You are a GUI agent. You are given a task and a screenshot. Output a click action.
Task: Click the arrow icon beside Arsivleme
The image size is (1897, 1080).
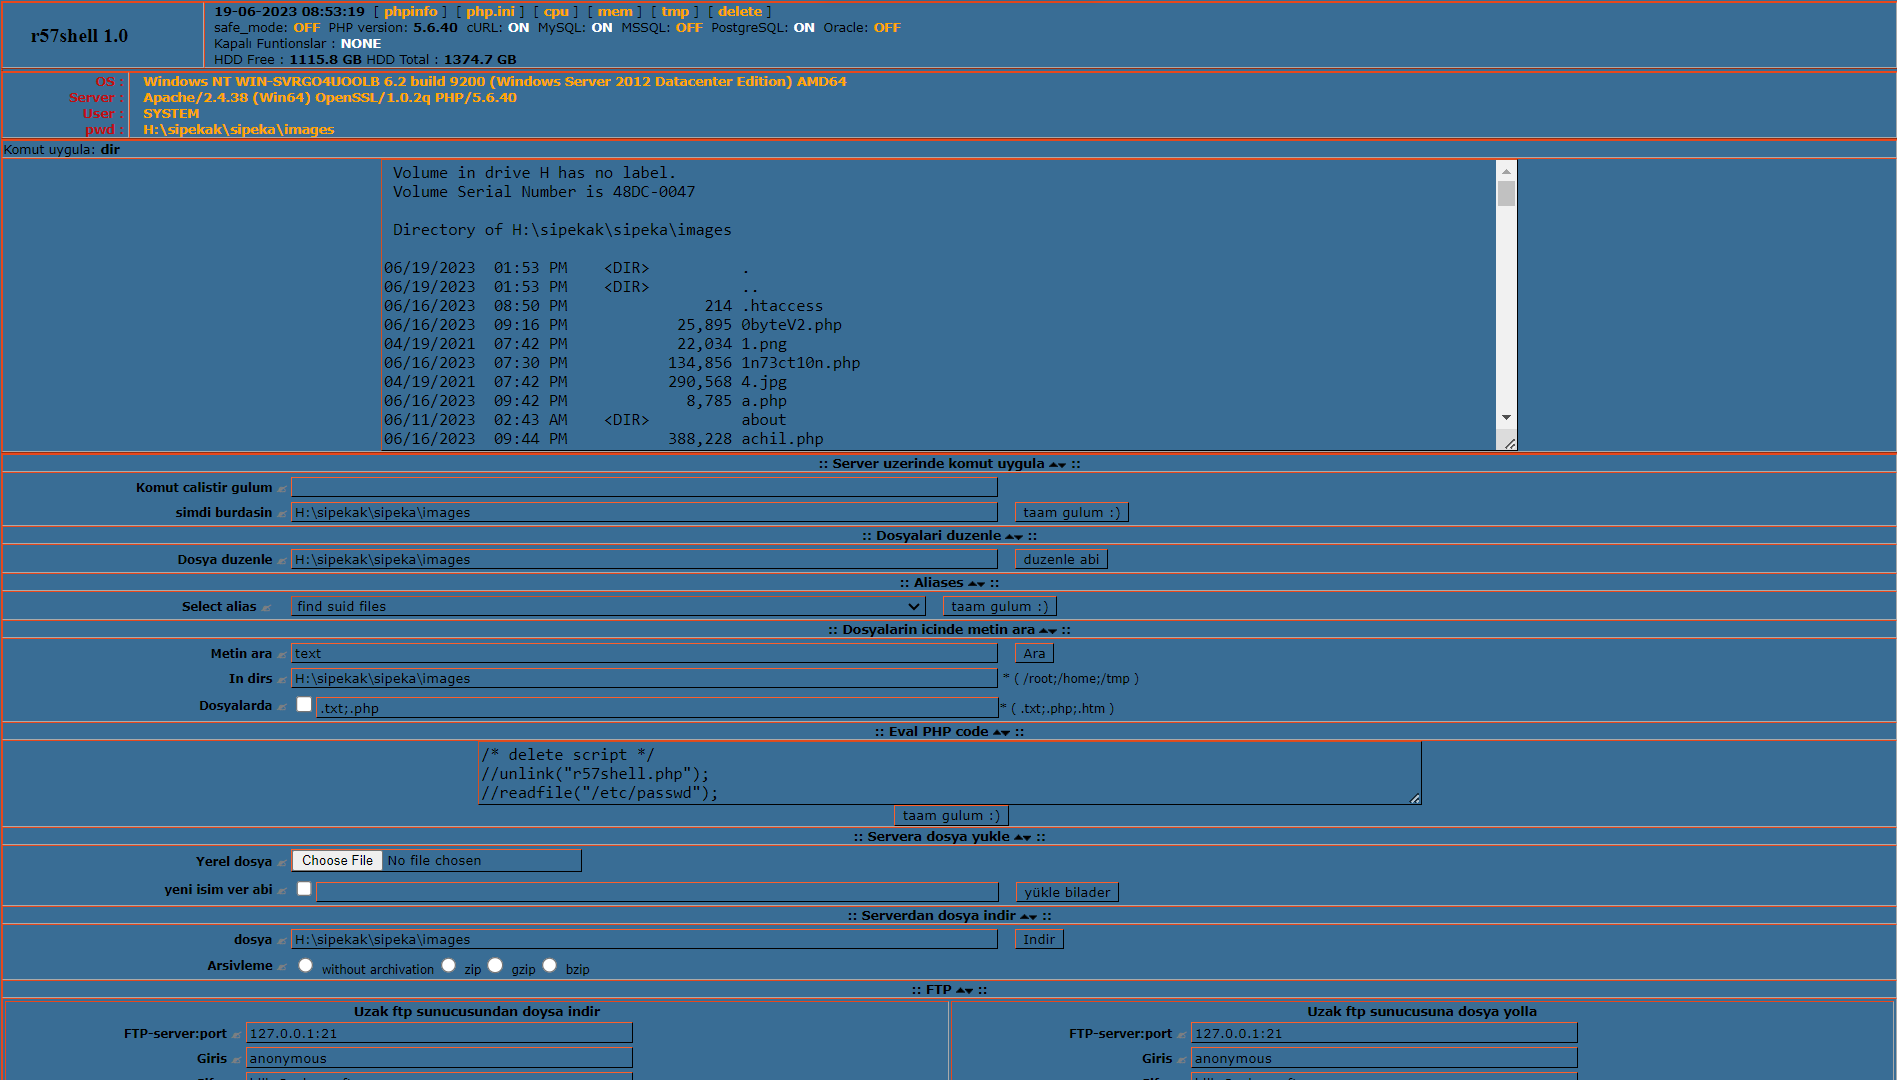click(282, 967)
